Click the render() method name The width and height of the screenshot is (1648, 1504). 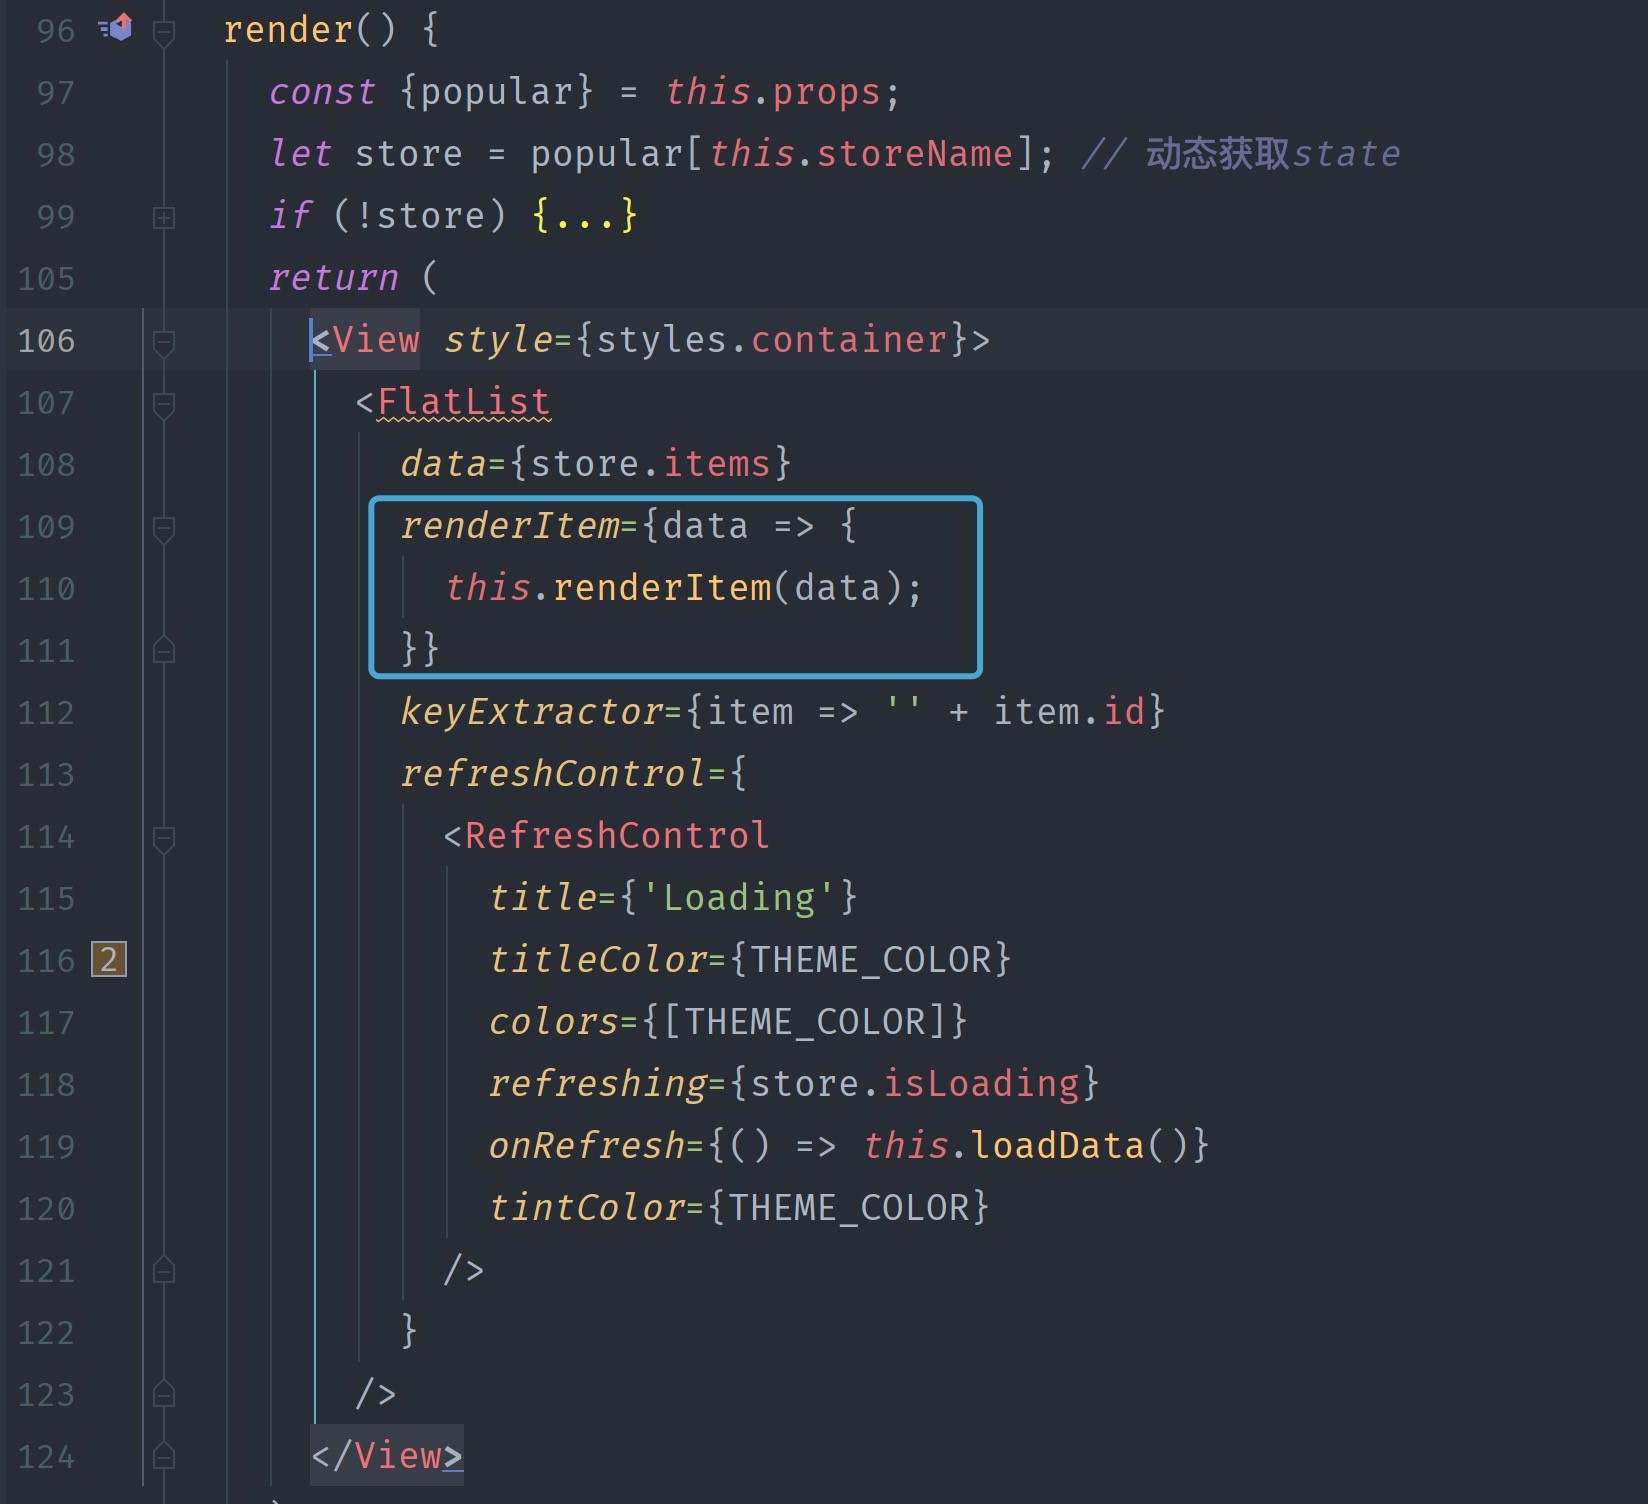[288, 30]
